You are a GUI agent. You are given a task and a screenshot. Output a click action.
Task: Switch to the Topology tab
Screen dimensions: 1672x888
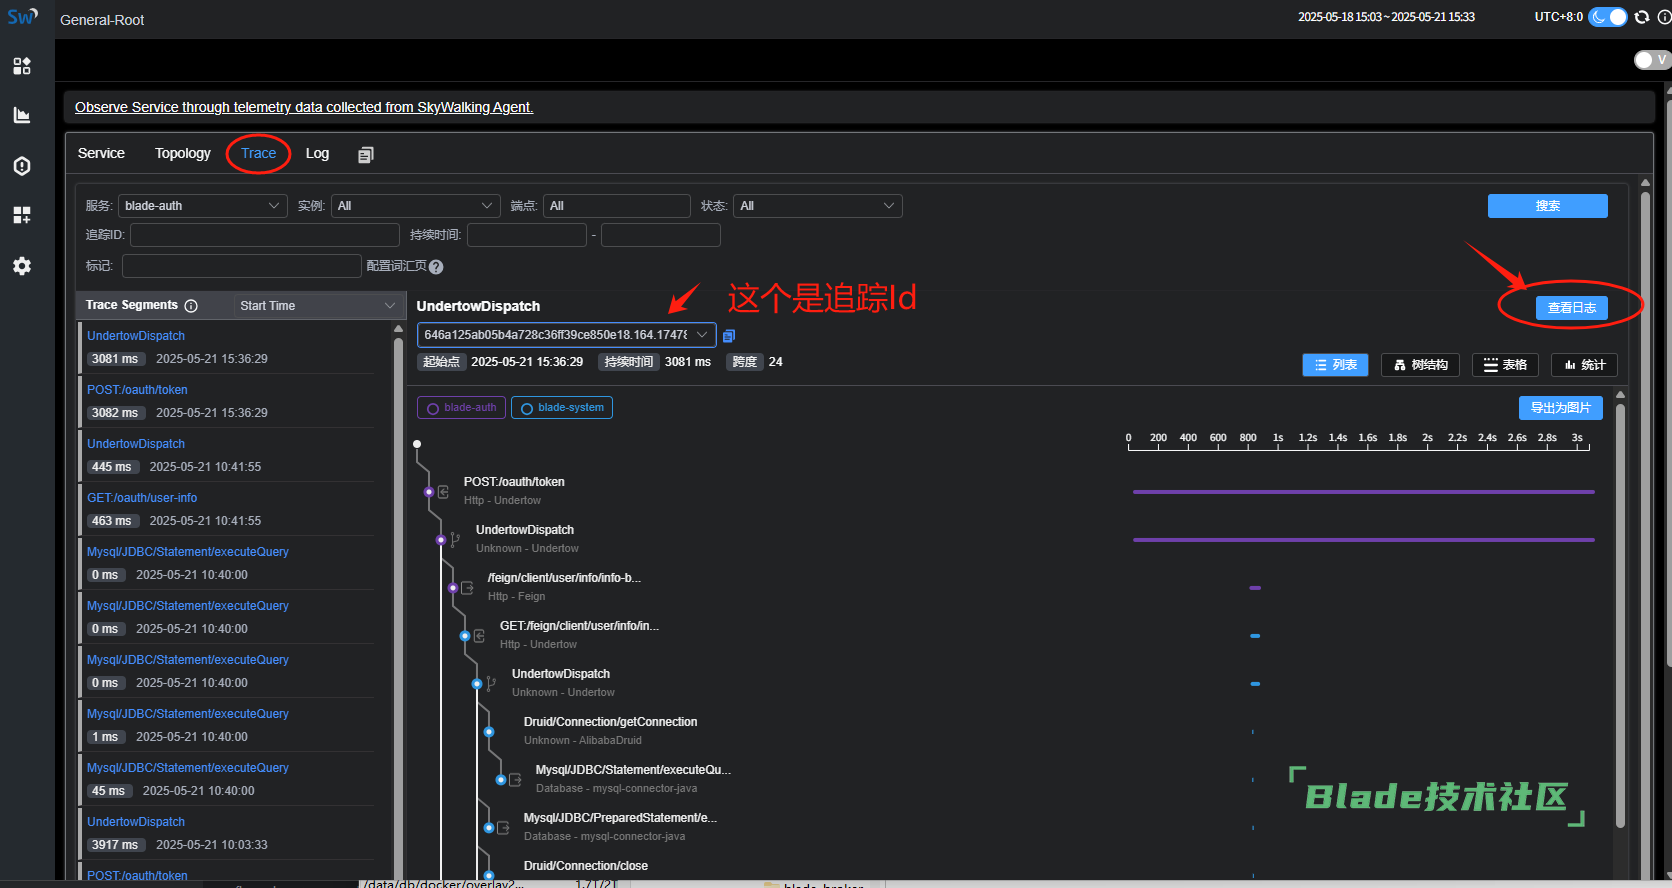click(183, 153)
